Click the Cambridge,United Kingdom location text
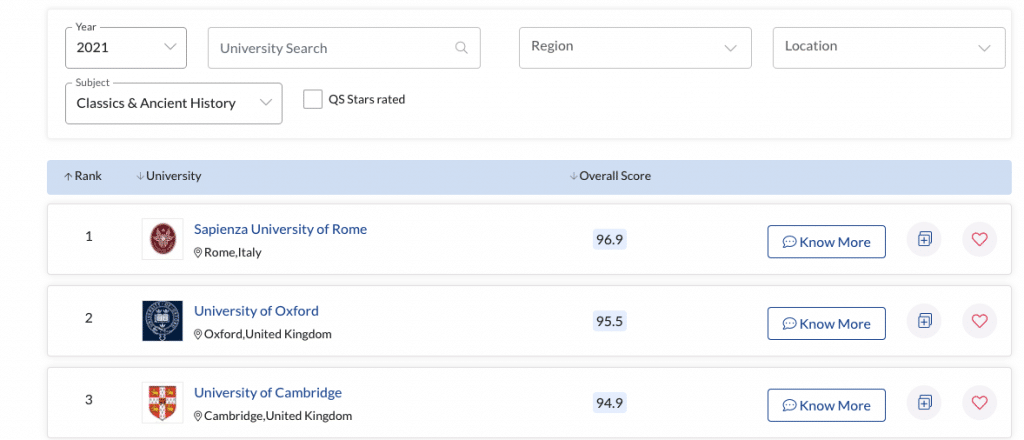The height and width of the screenshot is (440, 1024). pos(278,416)
